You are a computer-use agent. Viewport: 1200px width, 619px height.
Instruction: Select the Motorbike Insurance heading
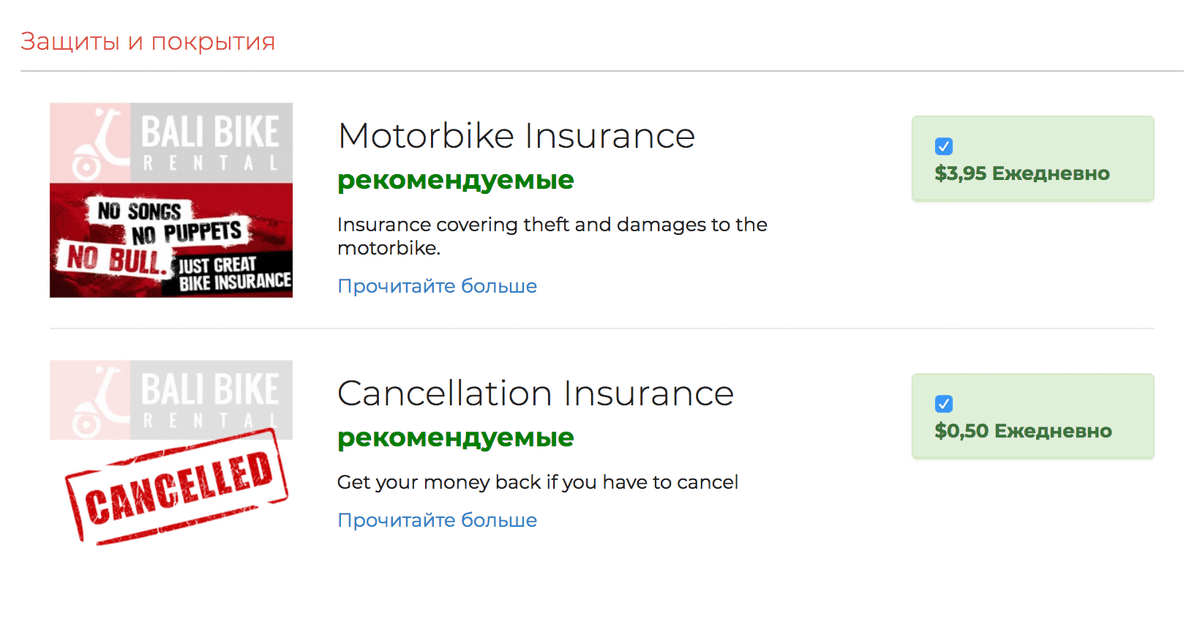516,135
